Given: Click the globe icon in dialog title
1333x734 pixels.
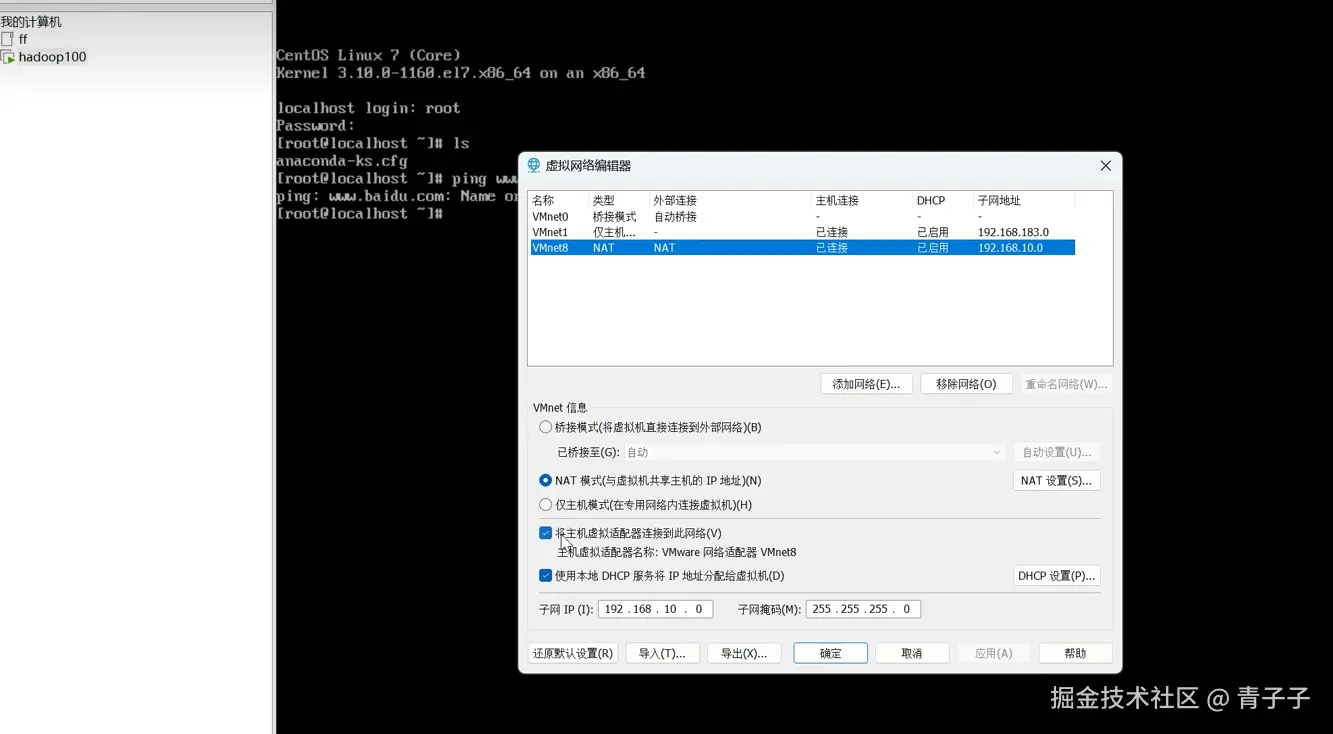Looking at the screenshot, I should tap(534, 165).
